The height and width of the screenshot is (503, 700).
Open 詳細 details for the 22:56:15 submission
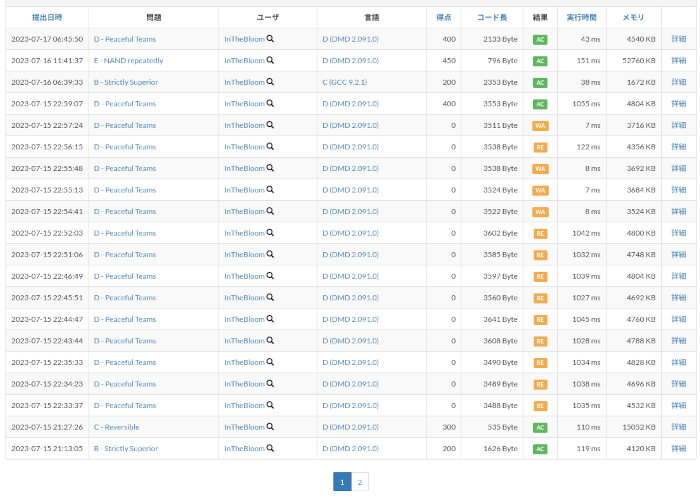coord(679,147)
